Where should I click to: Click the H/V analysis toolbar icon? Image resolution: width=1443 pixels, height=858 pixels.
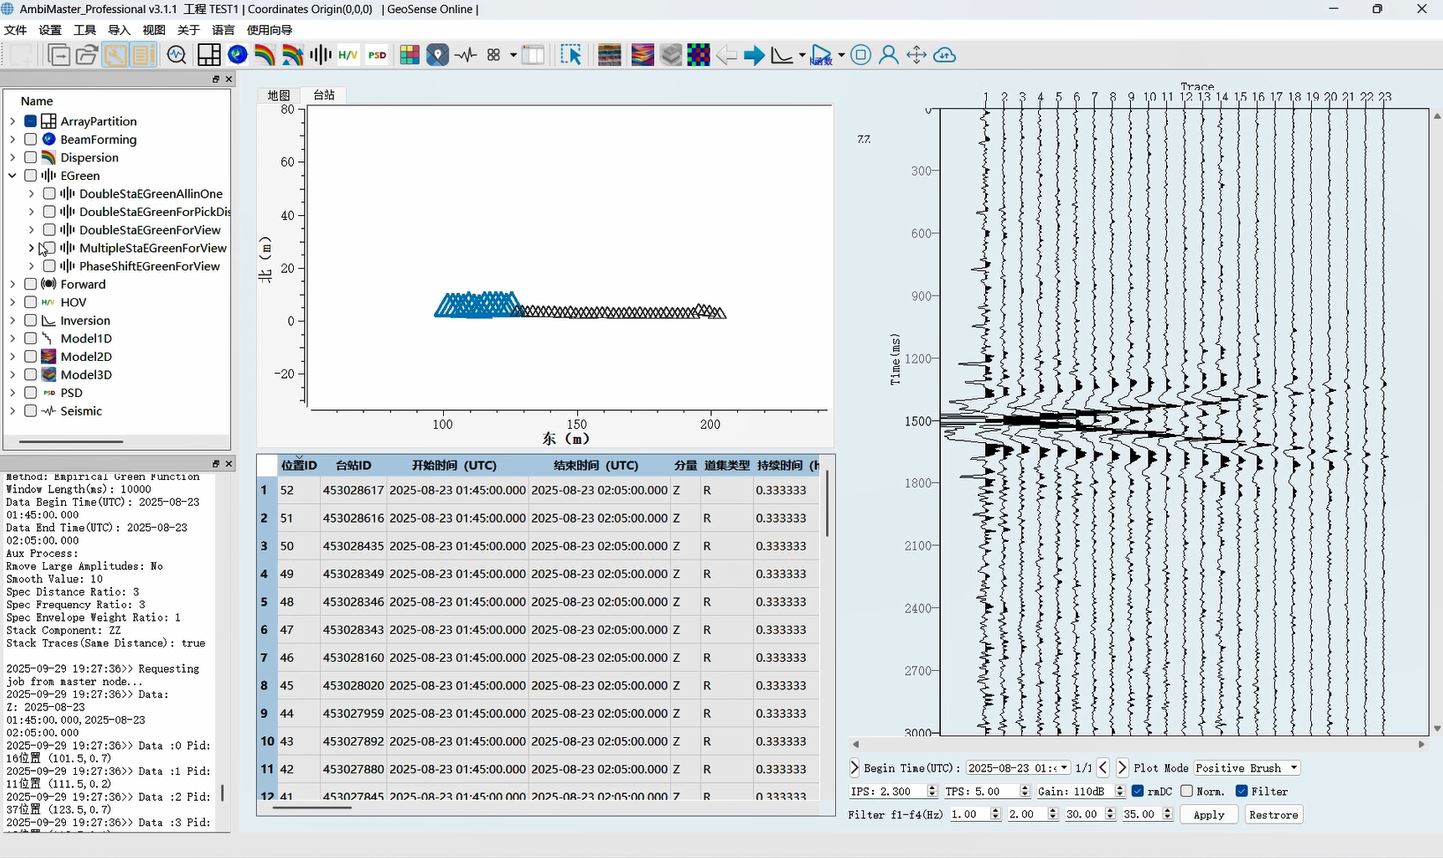tap(348, 55)
